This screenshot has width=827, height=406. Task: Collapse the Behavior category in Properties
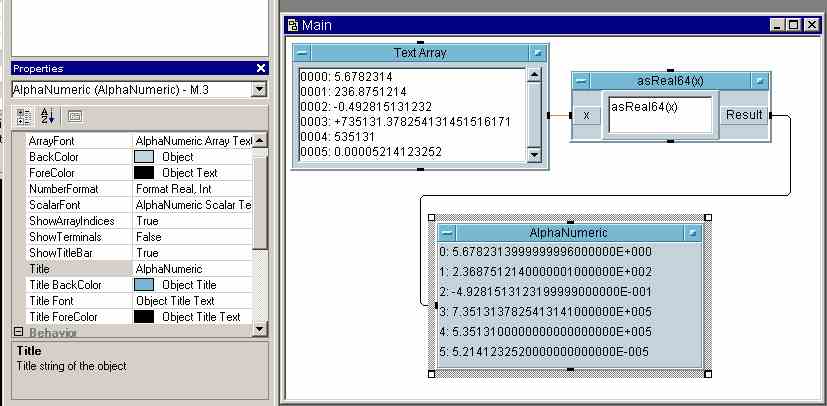17,332
